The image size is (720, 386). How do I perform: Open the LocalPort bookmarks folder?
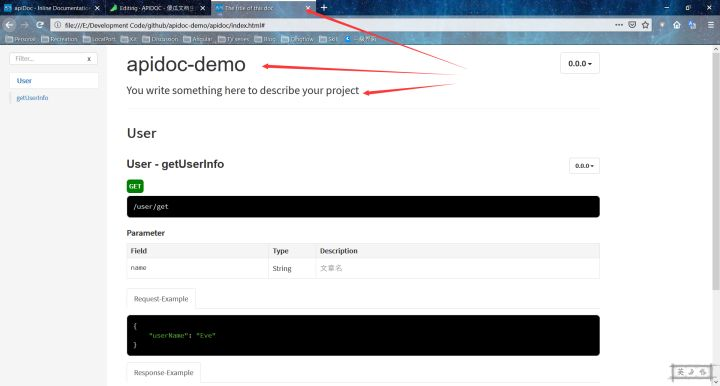click(x=100, y=39)
